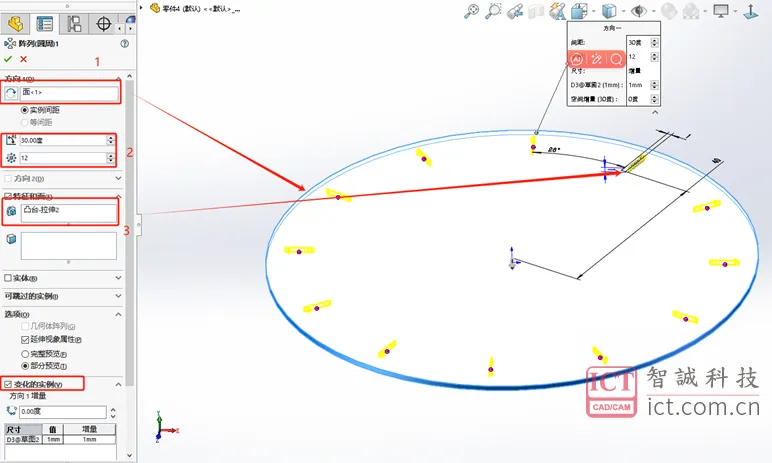
Task: Collapse the 方向 1 section chevron
Action: [x=118, y=78]
